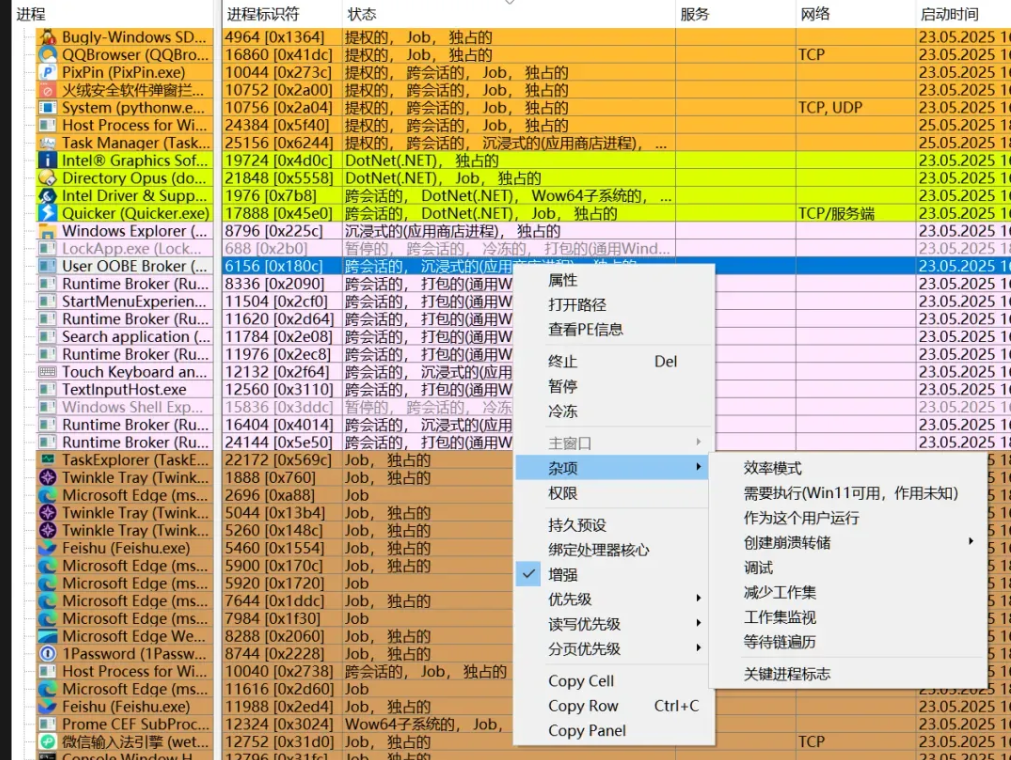Click the Intel Graphics Software process icon

pos(48,161)
